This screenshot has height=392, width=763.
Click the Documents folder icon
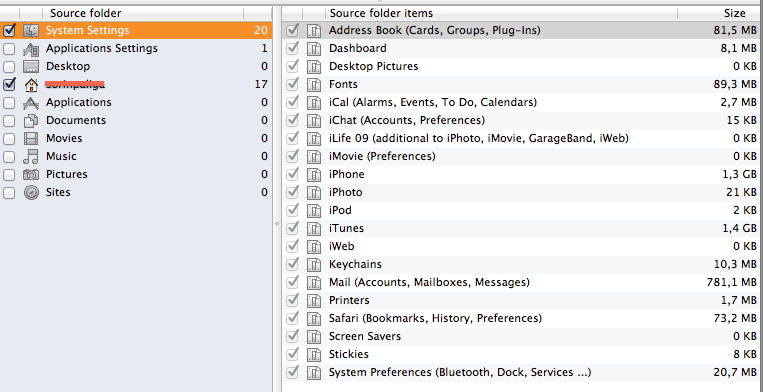coord(31,120)
